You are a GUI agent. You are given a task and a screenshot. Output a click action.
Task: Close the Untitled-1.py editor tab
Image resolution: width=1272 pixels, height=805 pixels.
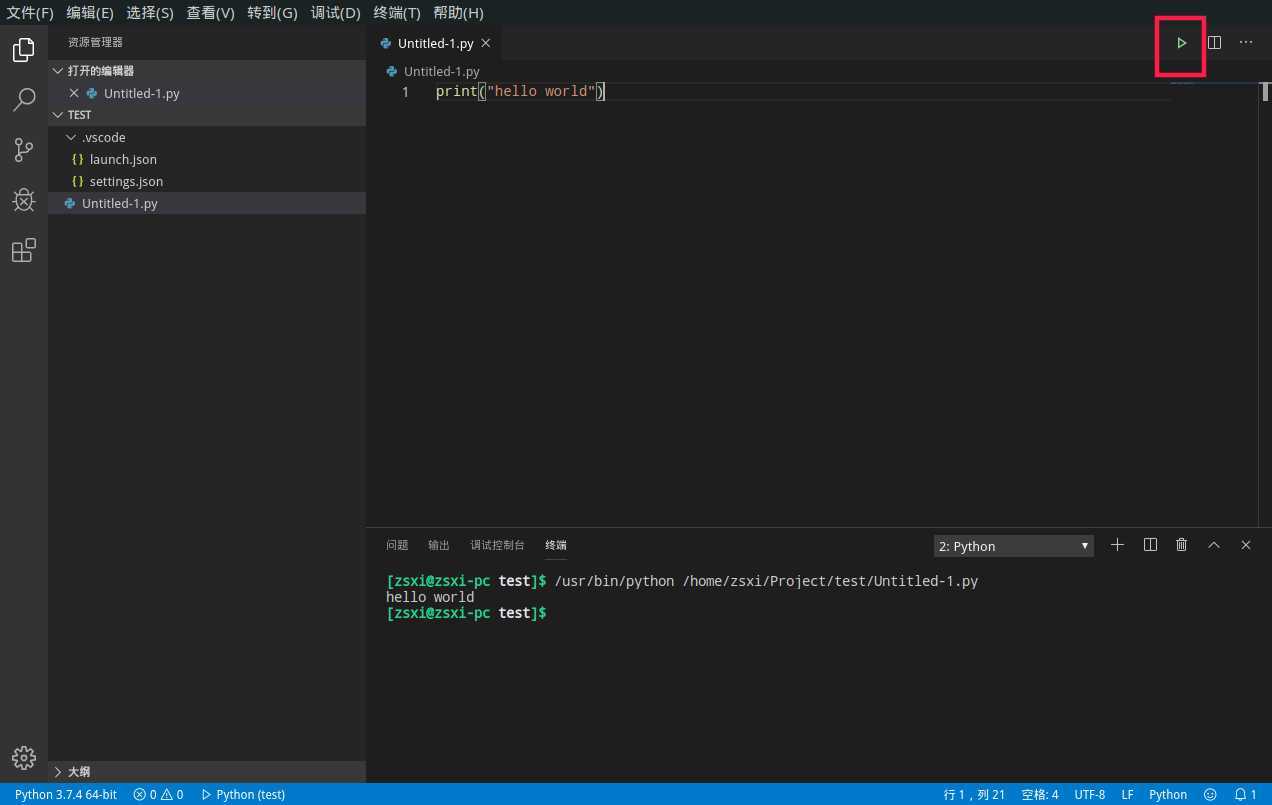485,44
